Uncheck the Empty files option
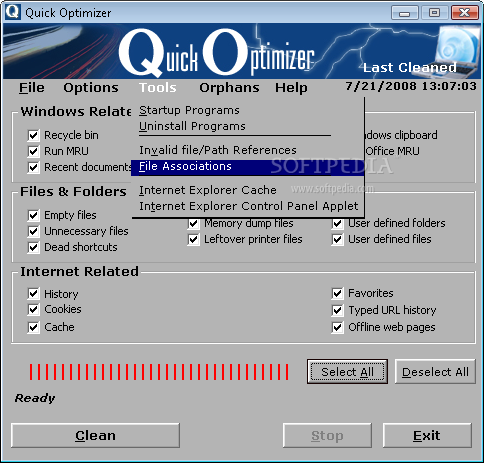Viewport: 484px width, 463px height. 33,215
